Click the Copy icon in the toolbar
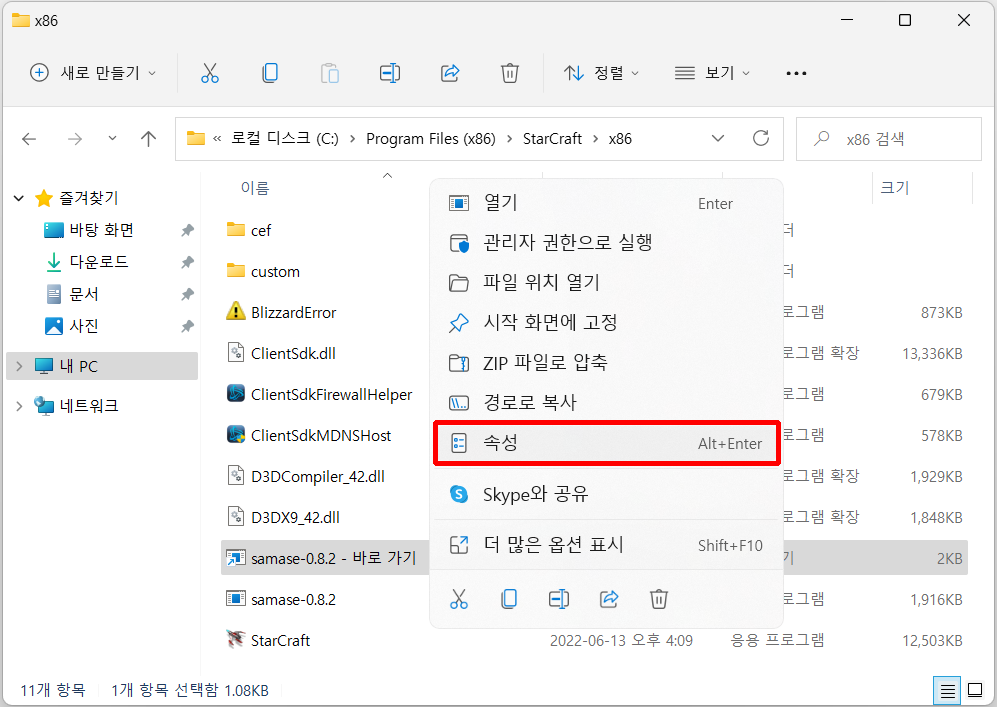 [270, 73]
